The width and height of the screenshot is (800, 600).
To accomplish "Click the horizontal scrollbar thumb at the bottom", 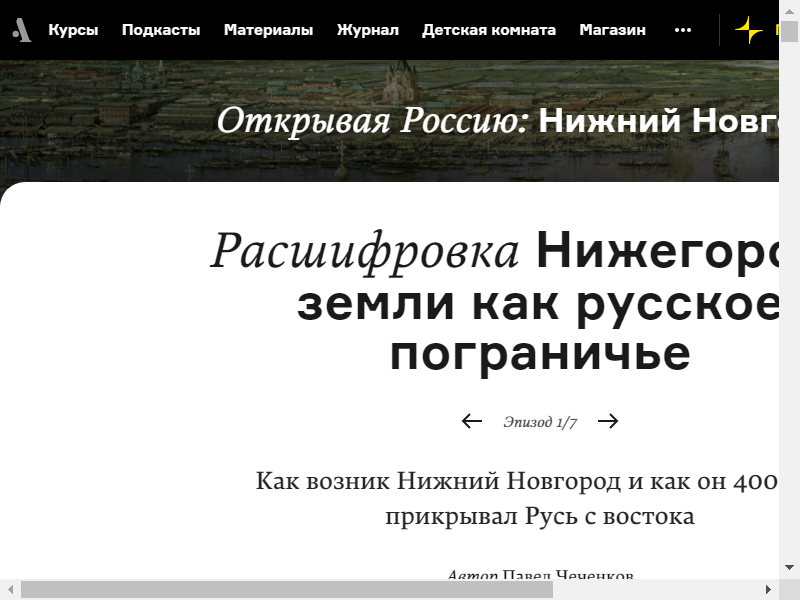I will point(285,590).
